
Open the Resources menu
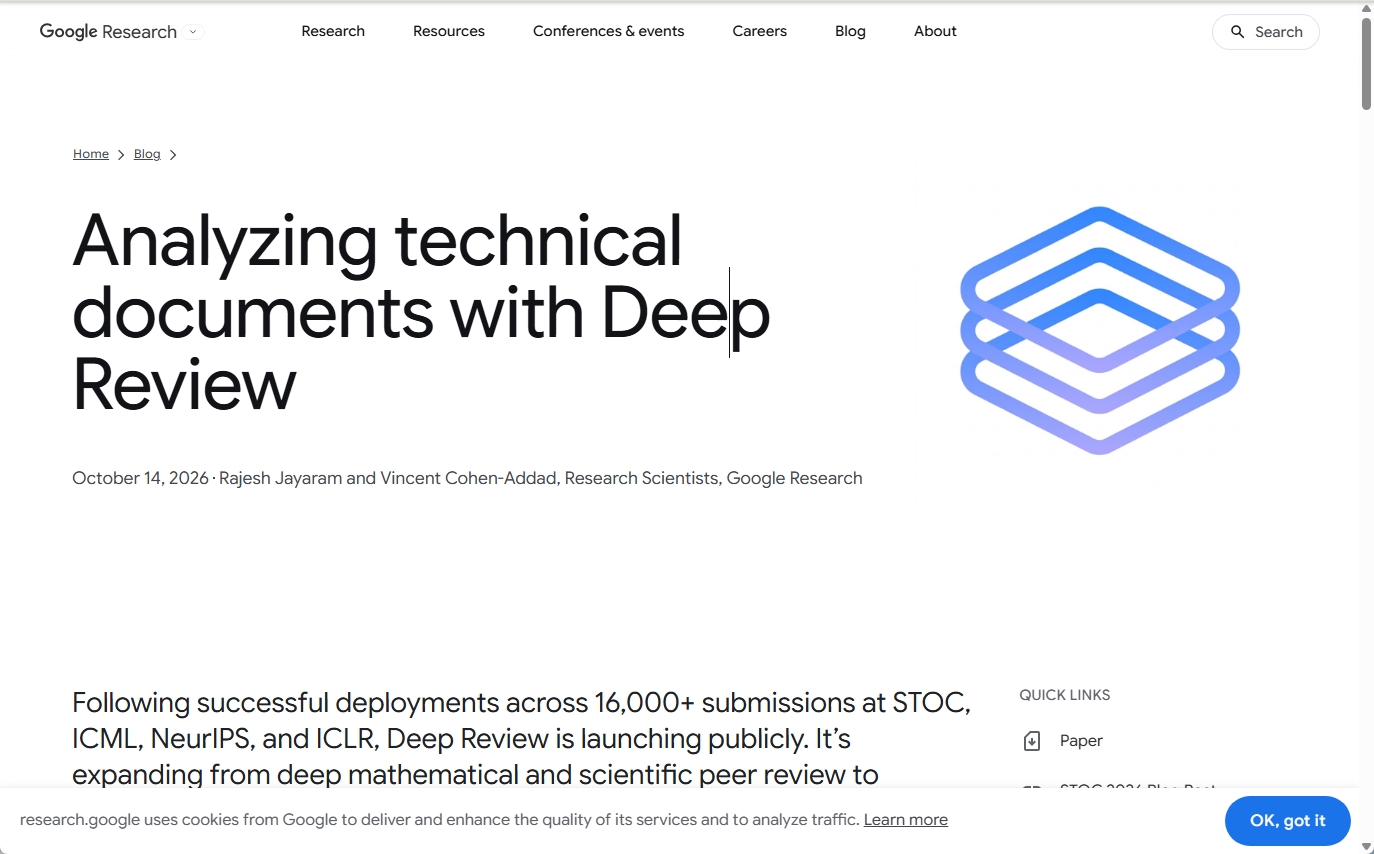click(449, 31)
